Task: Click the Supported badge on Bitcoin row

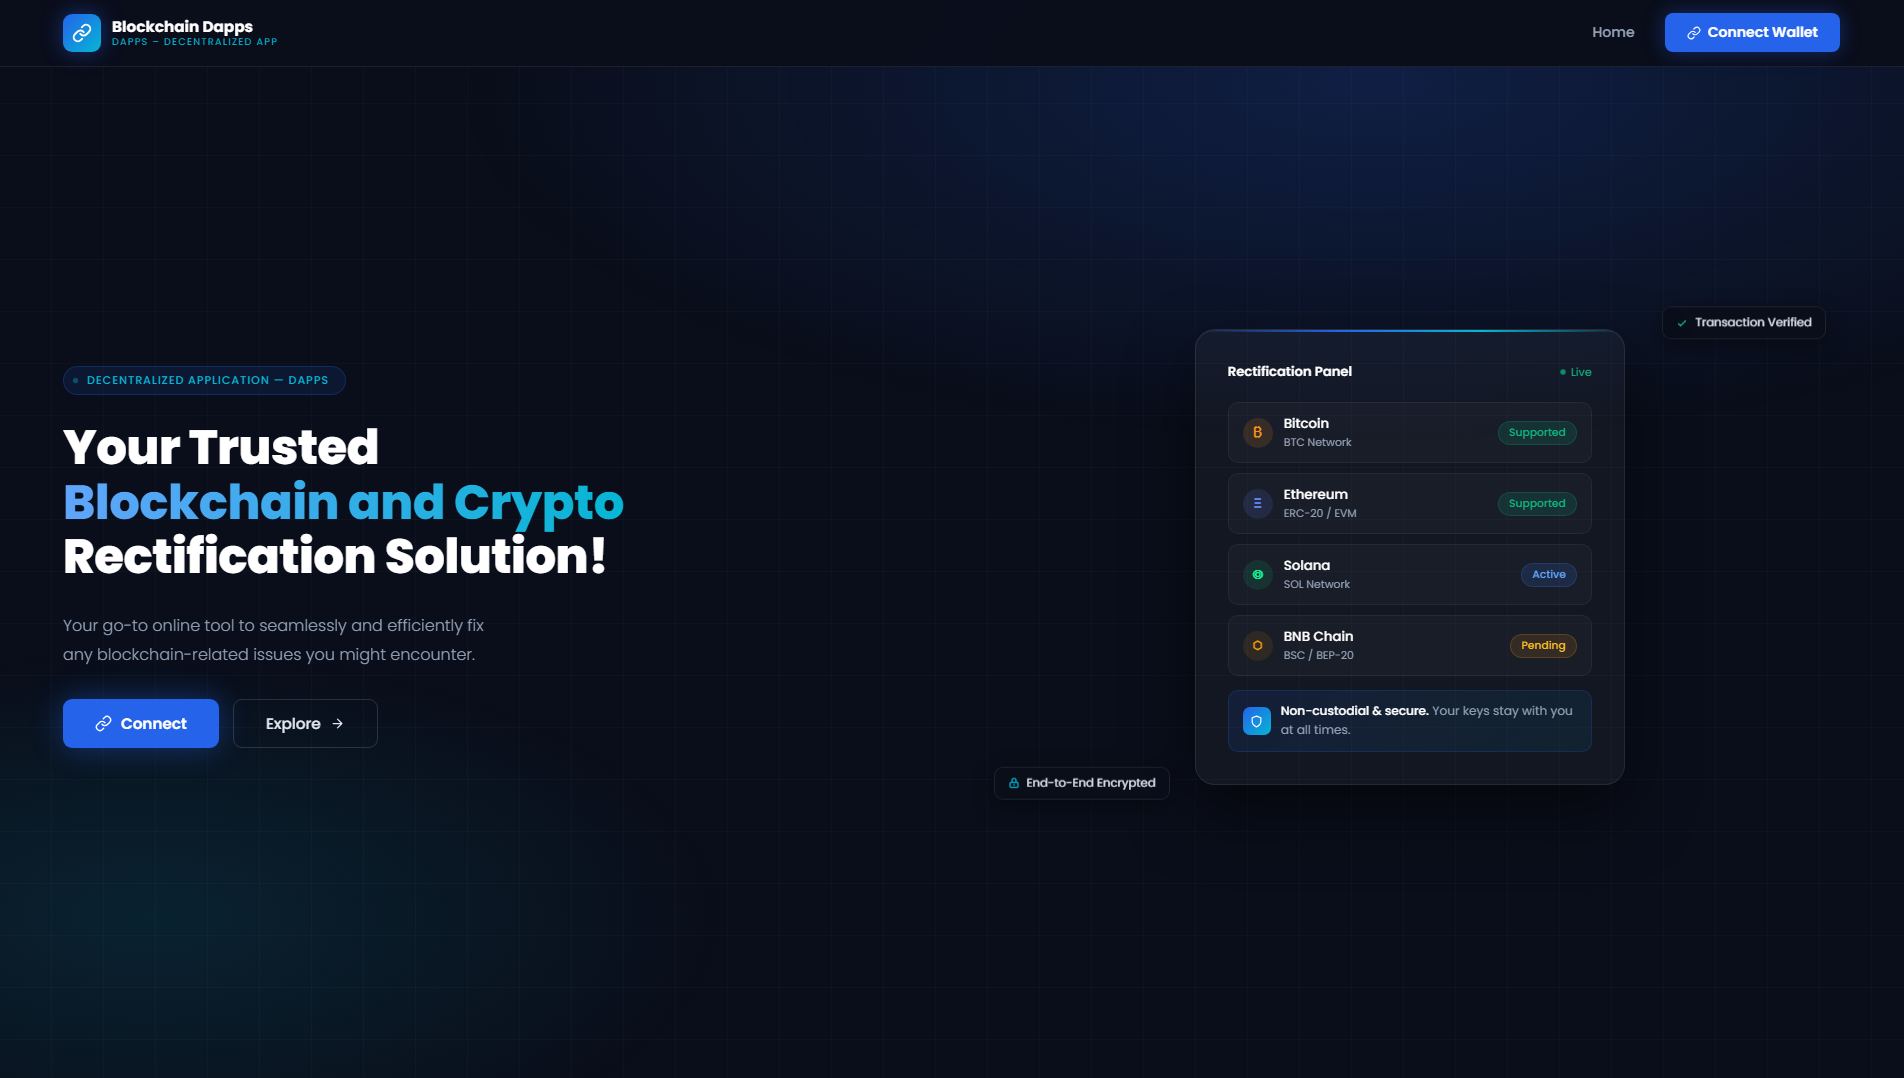Action: coord(1537,433)
